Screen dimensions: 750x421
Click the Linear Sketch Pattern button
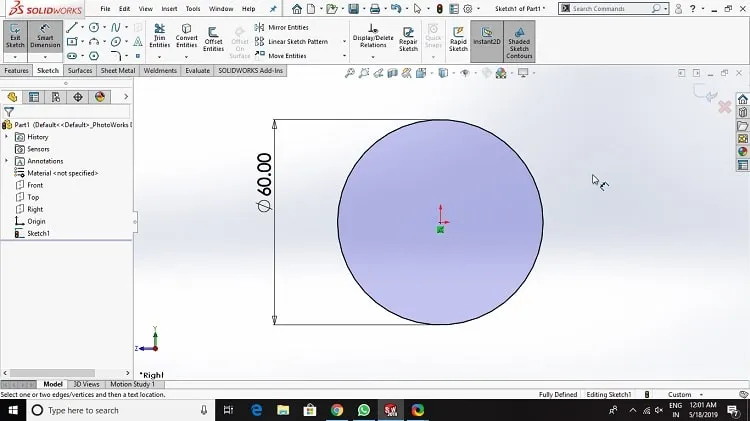(x=292, y=42)
